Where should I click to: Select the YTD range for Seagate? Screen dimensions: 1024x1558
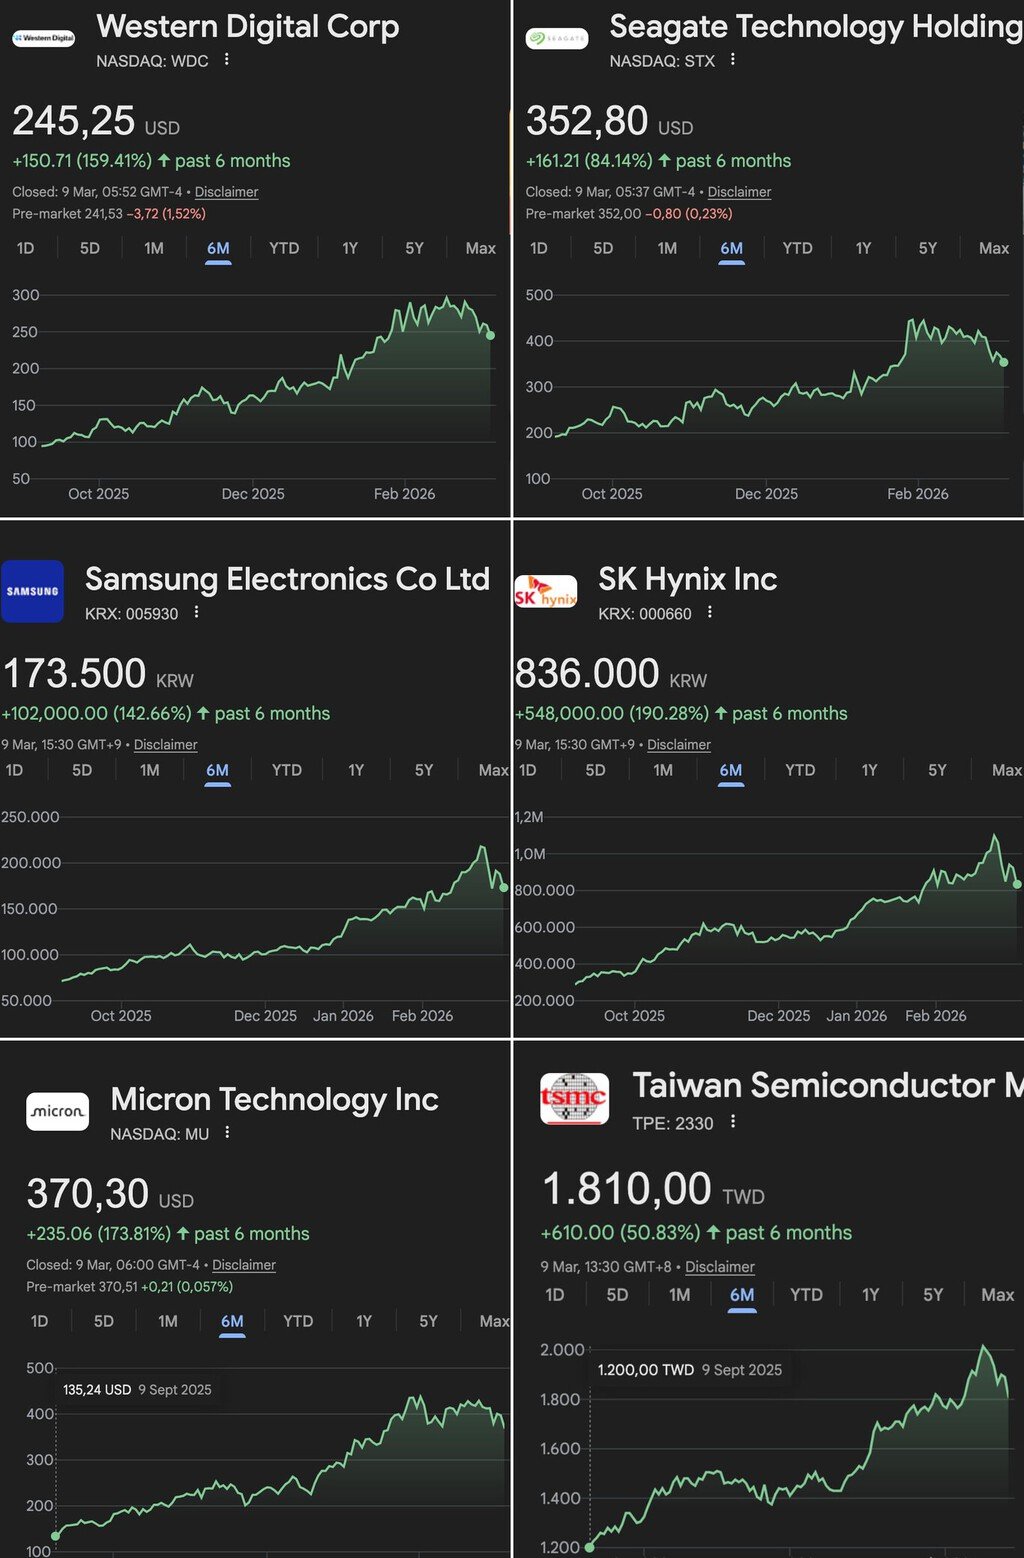click(x=797, y=248)
